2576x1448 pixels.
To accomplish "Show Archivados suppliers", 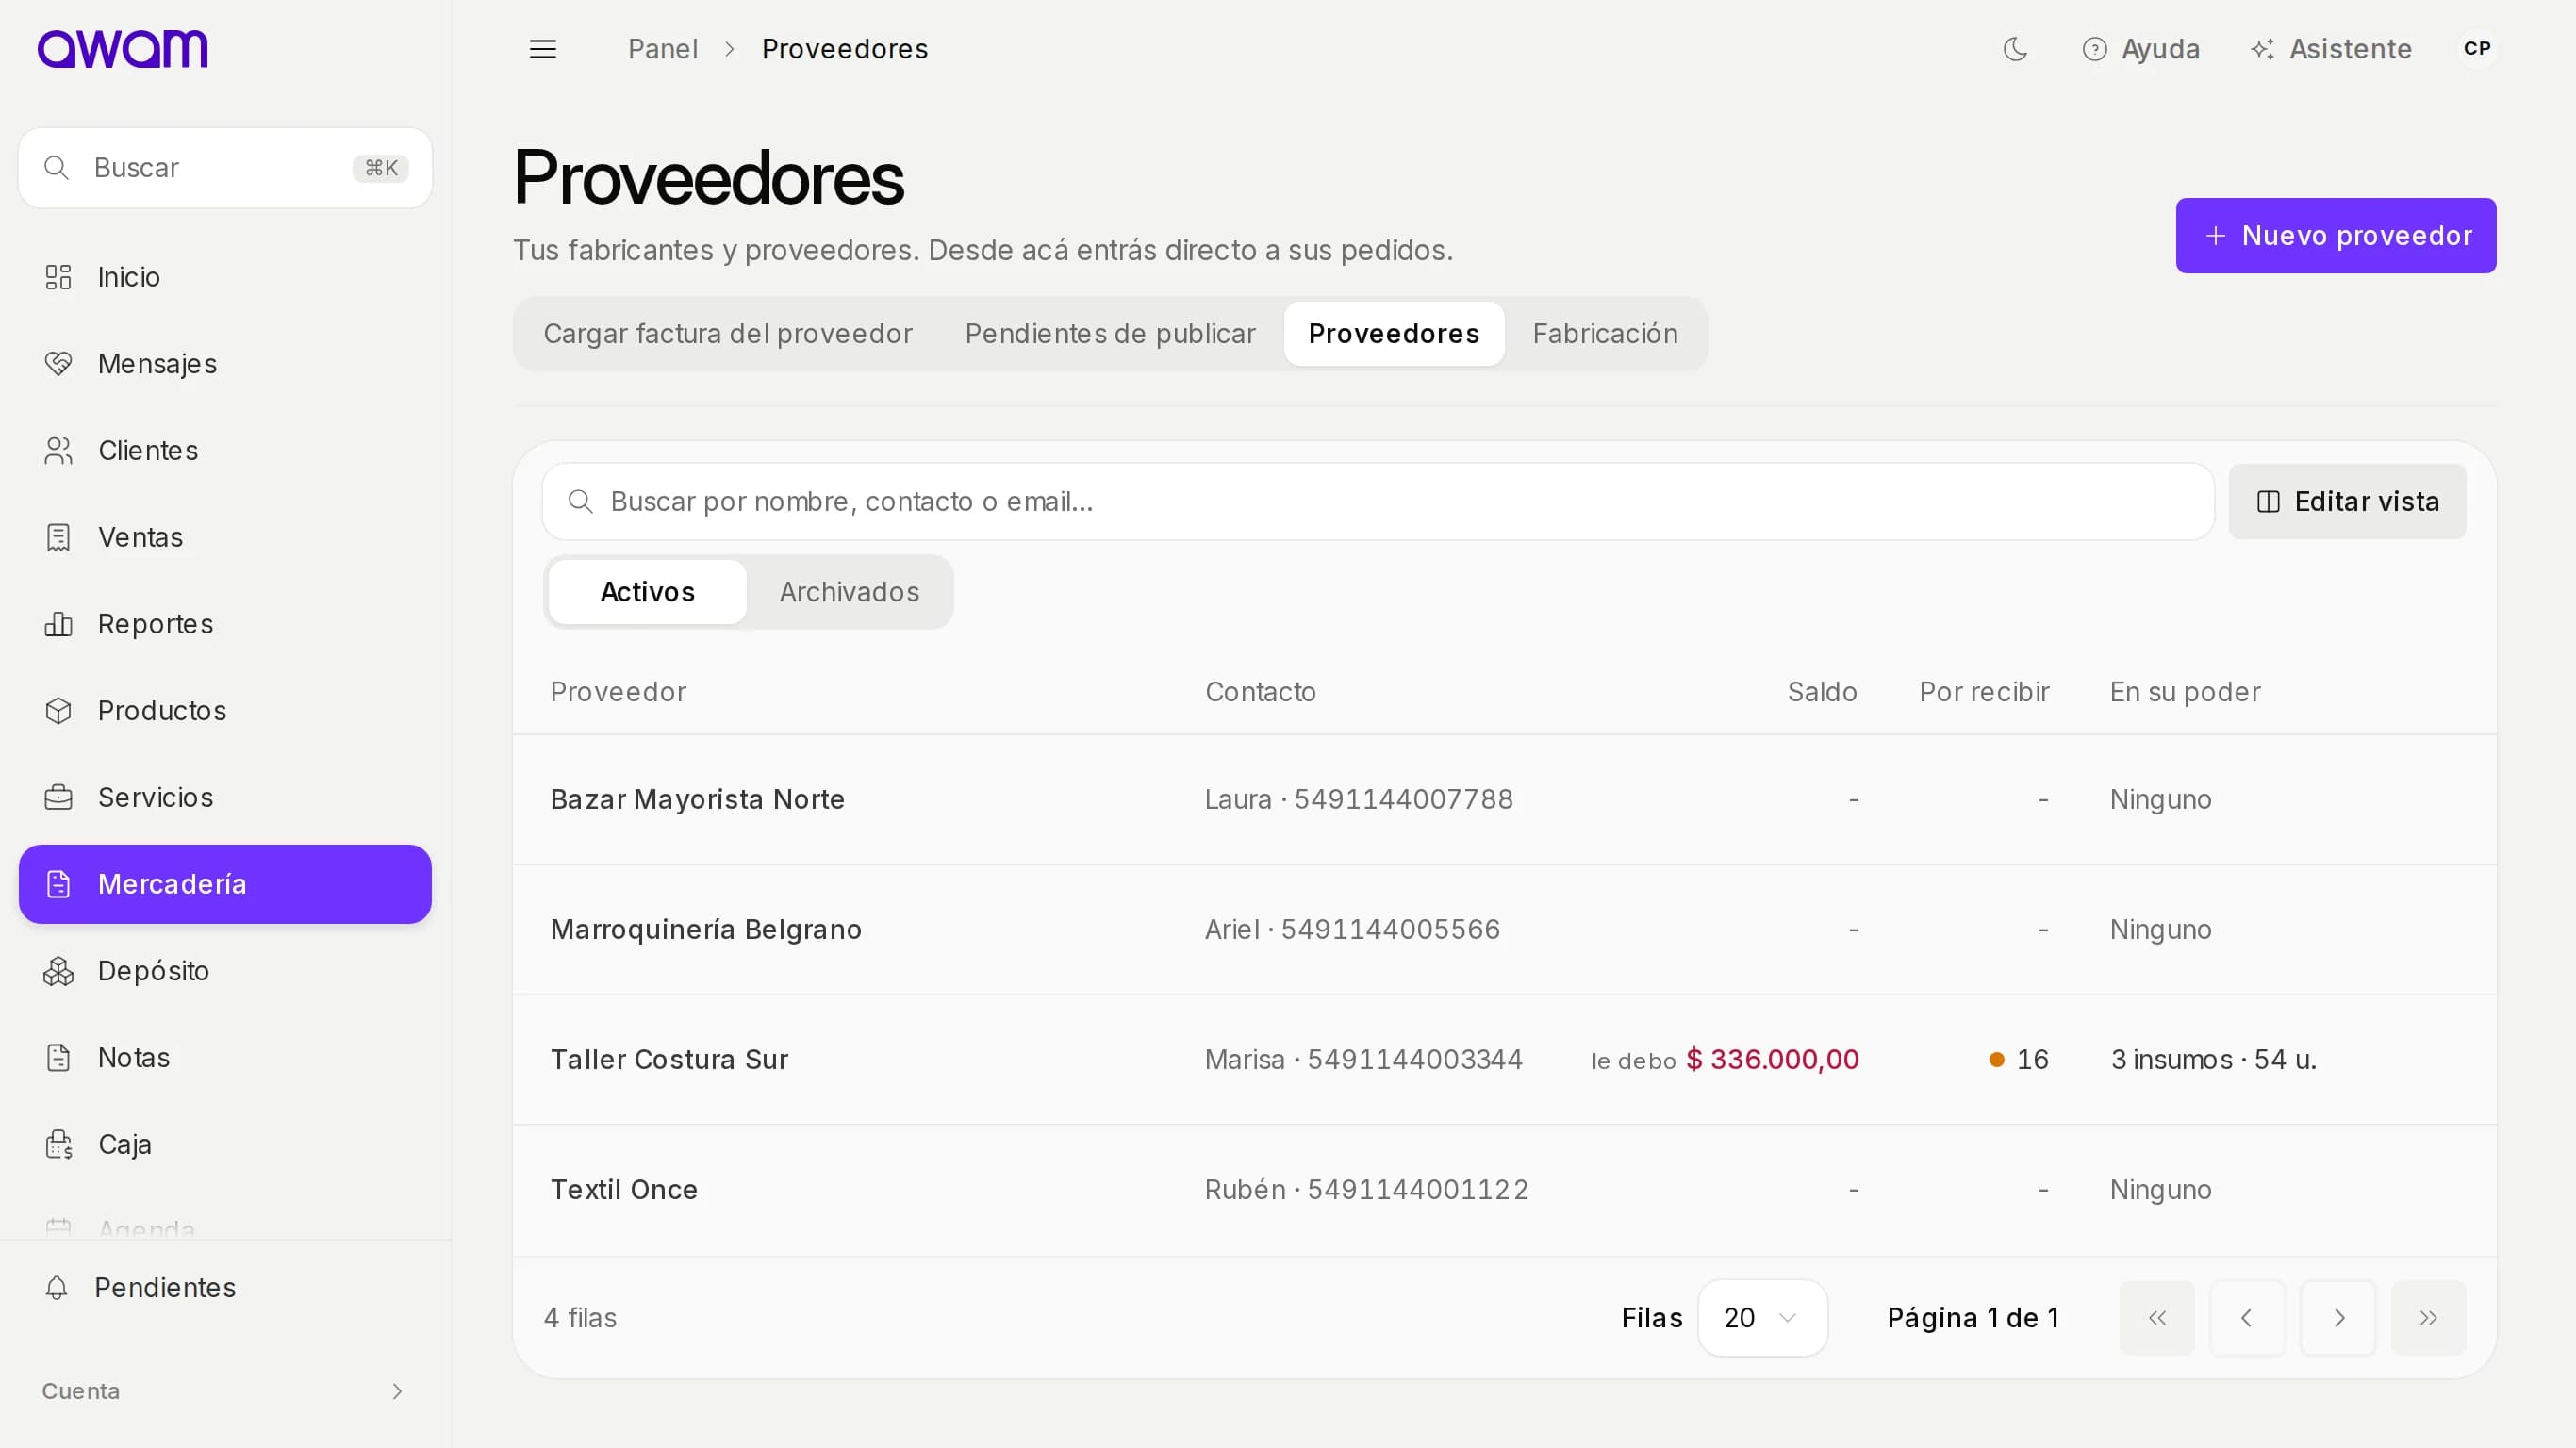I will coord(849,592).
